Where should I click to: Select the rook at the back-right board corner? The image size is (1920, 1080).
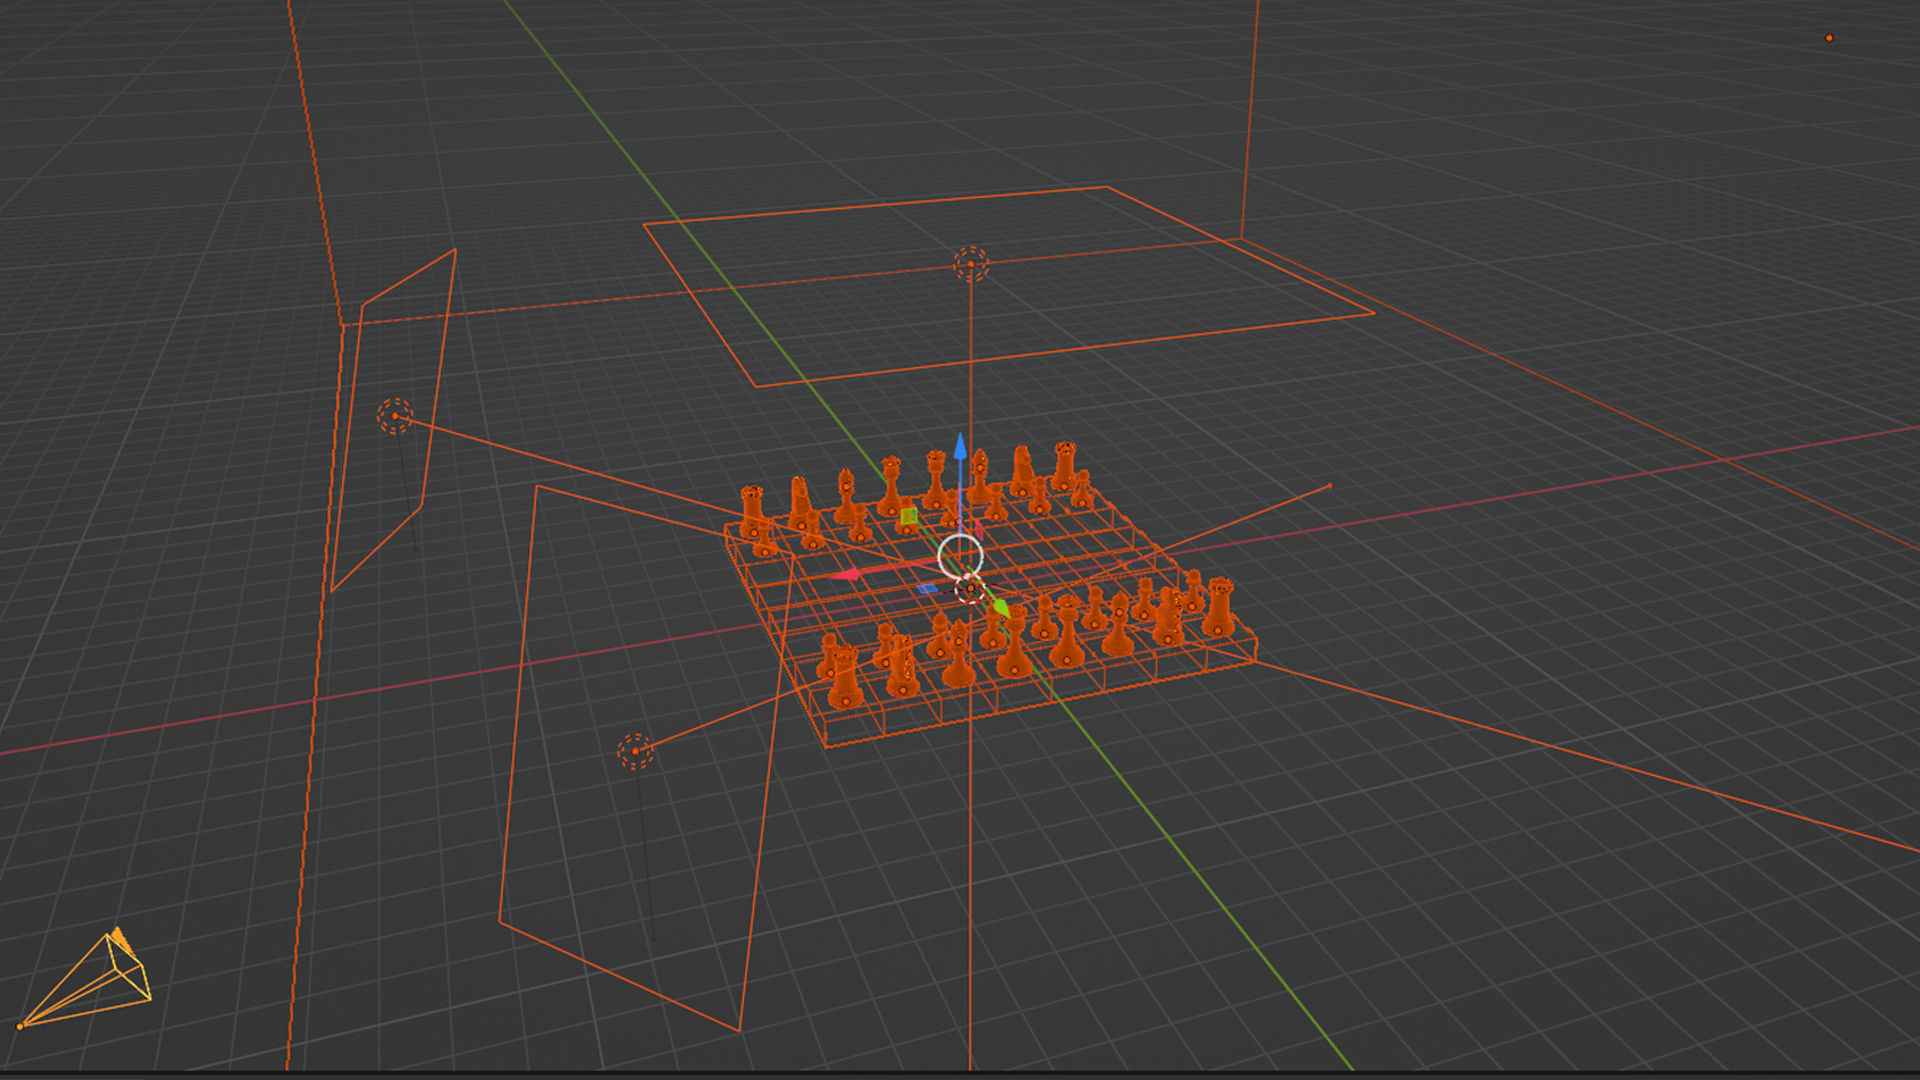click(x=1065, y=466)
